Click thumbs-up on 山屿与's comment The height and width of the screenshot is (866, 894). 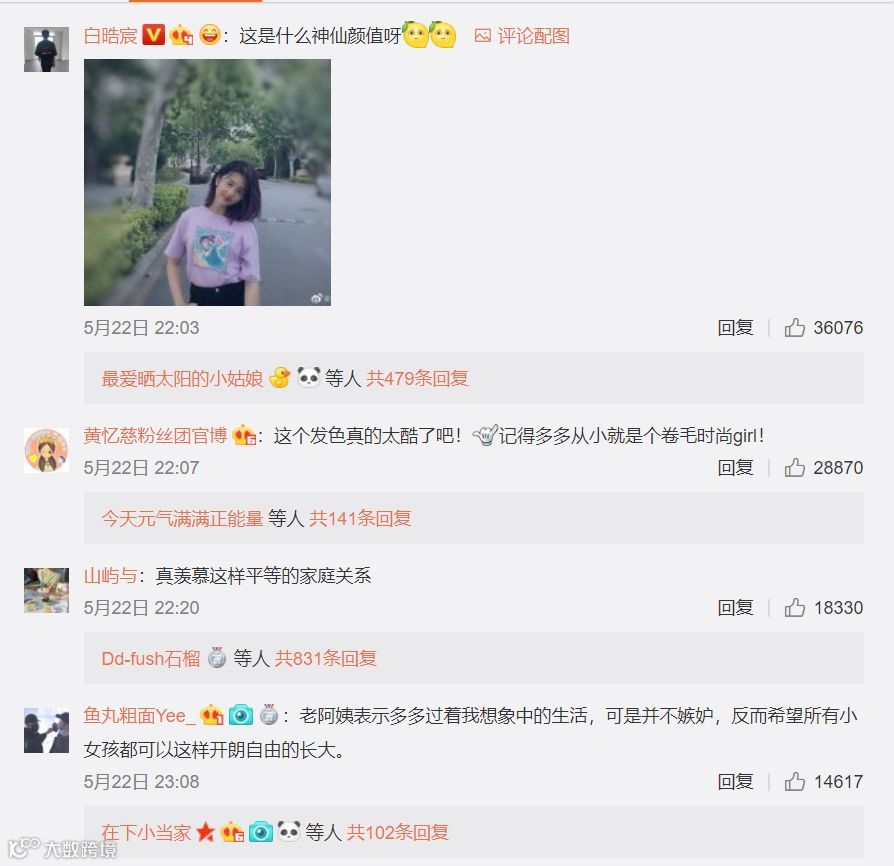point(794,608)
